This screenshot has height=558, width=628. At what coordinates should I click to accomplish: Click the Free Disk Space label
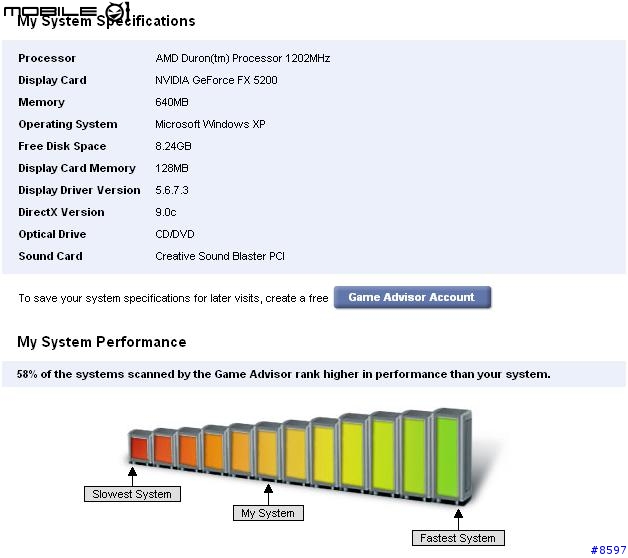coord(62,146)
